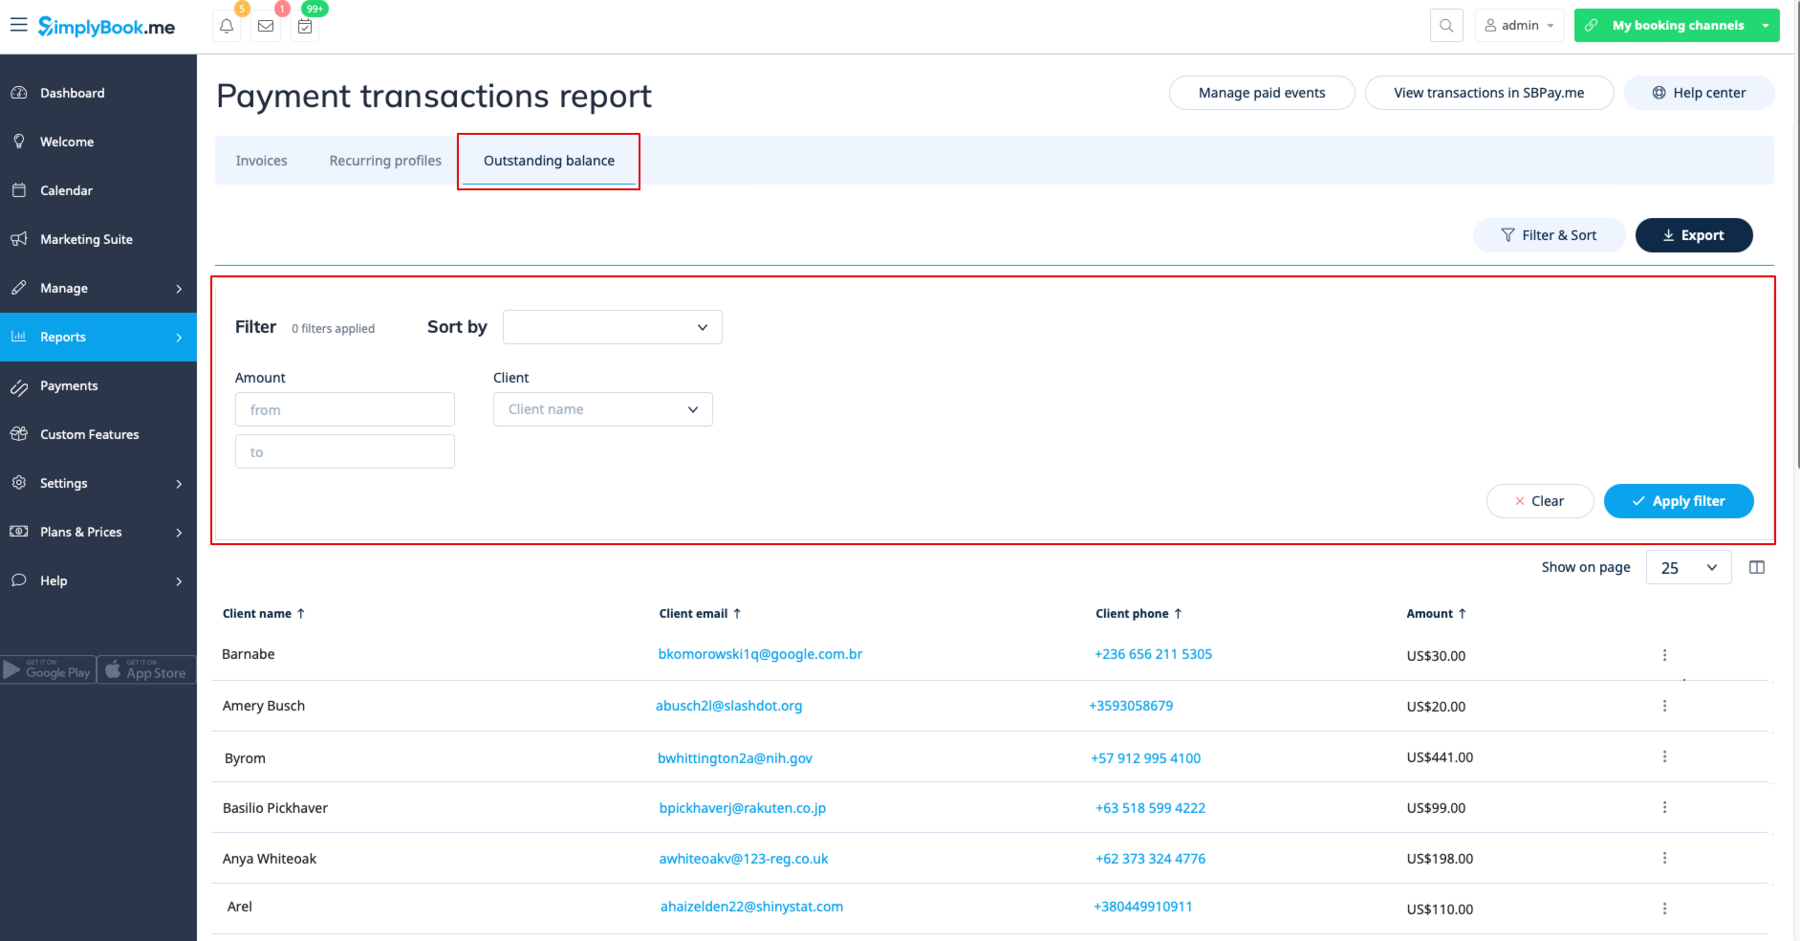Image resolution: width=1800 pixels, height=941 pixels.
Task: Open the bookings calendar icon showing 99+
Action: tap(305, 27)
